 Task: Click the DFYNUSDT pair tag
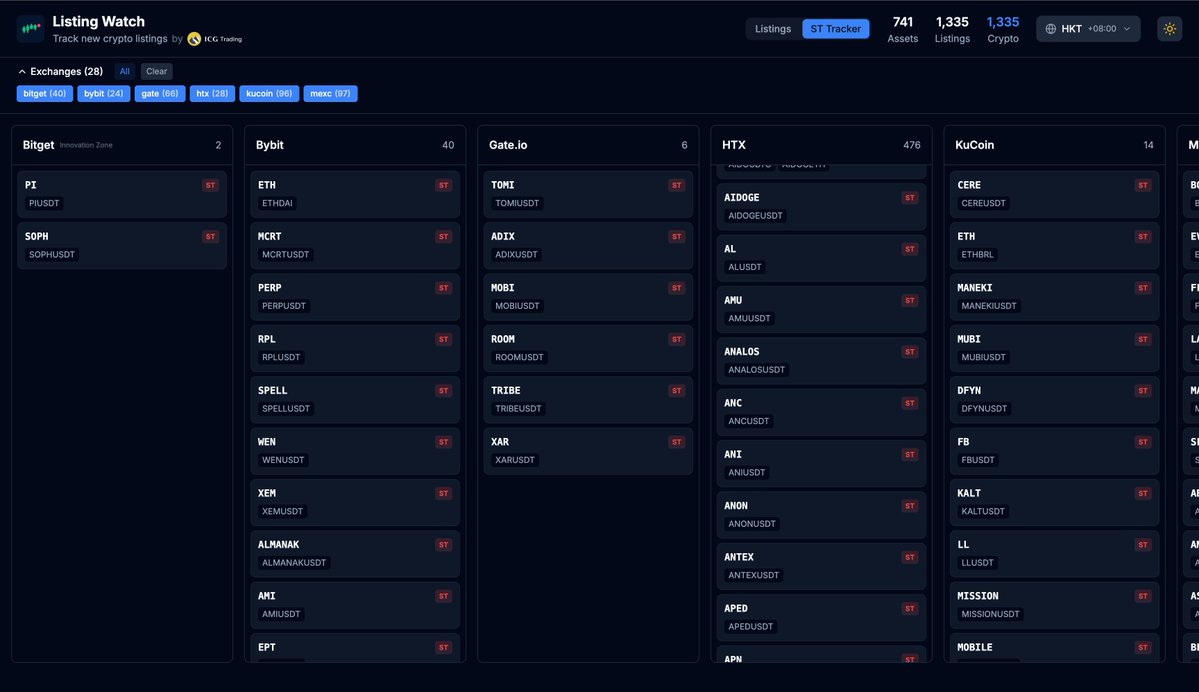[984, 408]
